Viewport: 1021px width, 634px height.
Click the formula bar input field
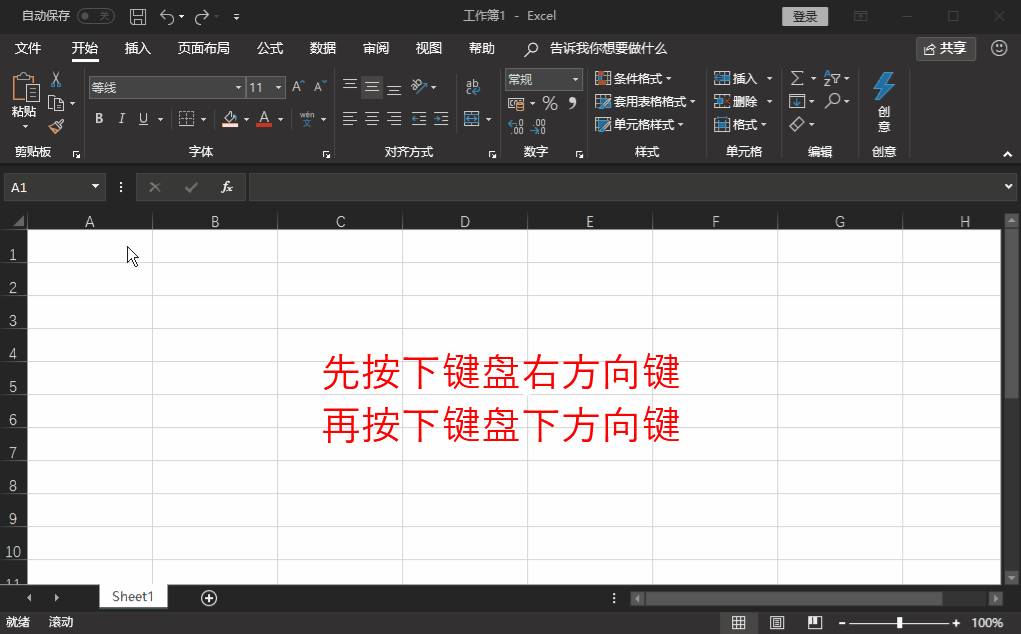(x=620, y=187)
